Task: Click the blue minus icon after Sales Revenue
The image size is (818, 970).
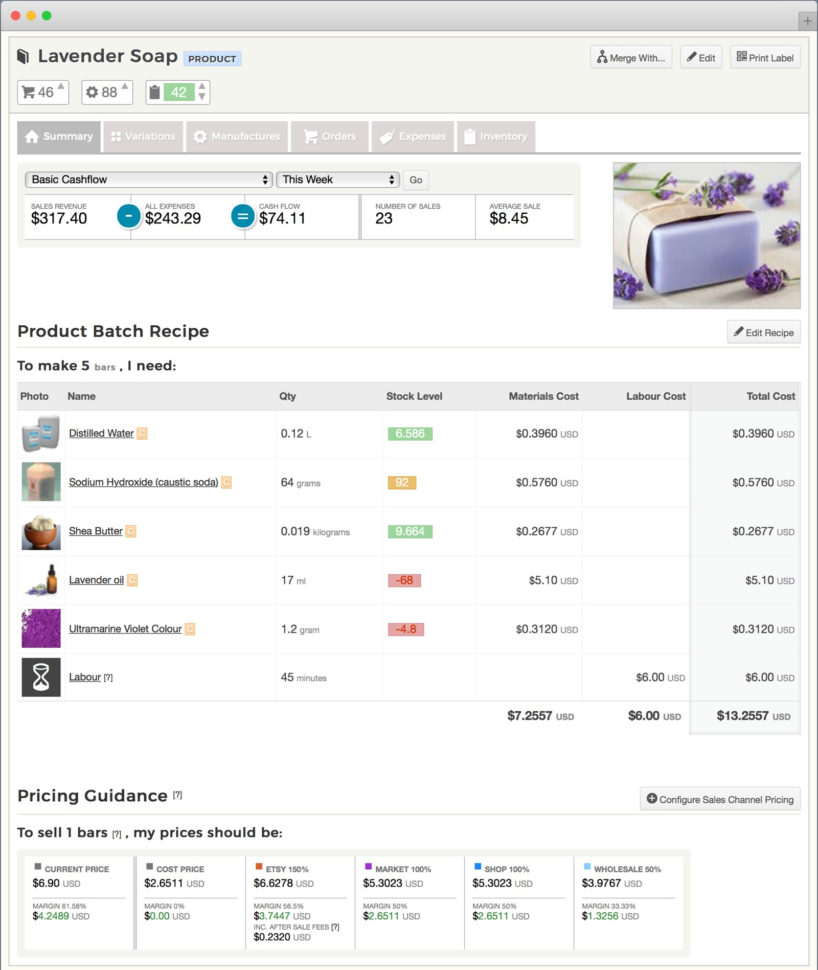Action: [x=128, y=216]
